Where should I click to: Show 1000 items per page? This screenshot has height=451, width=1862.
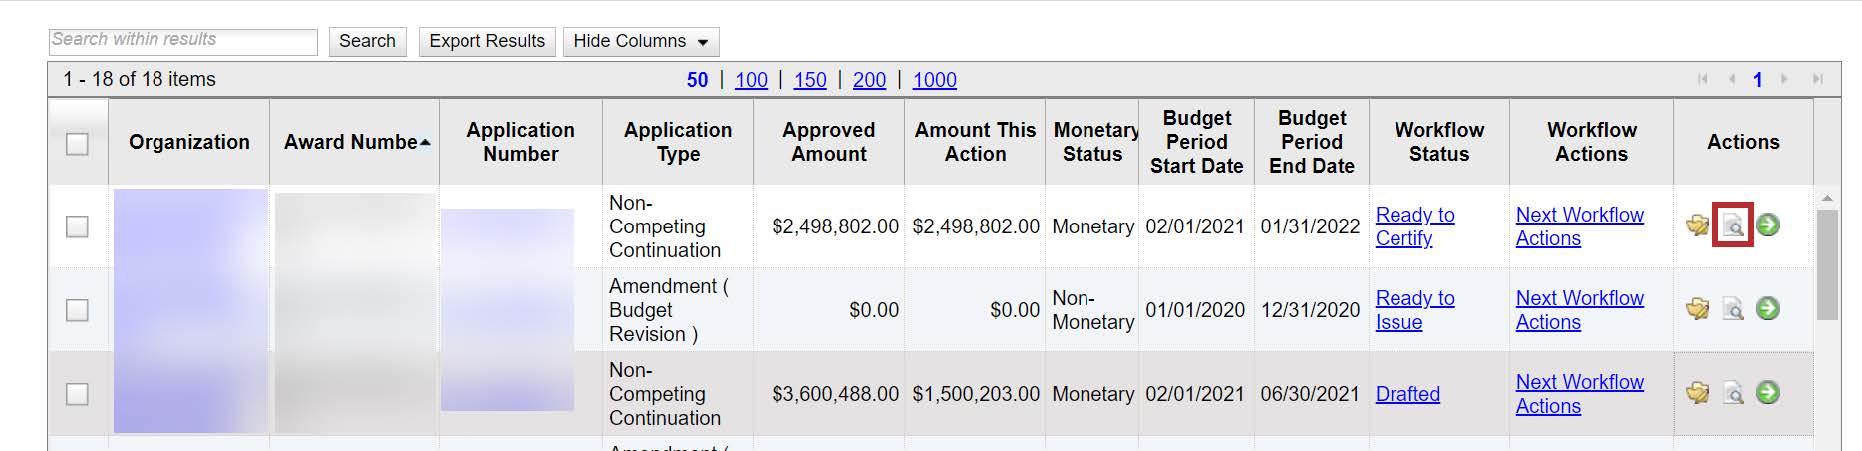pos(934,80)
